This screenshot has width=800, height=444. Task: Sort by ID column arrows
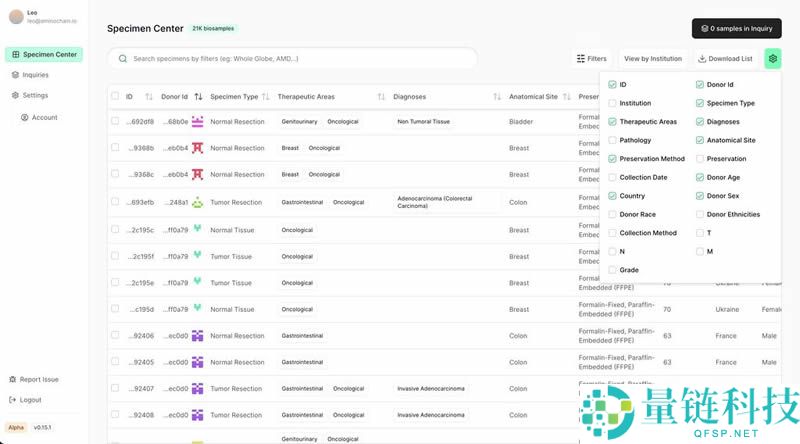(149, 96)
